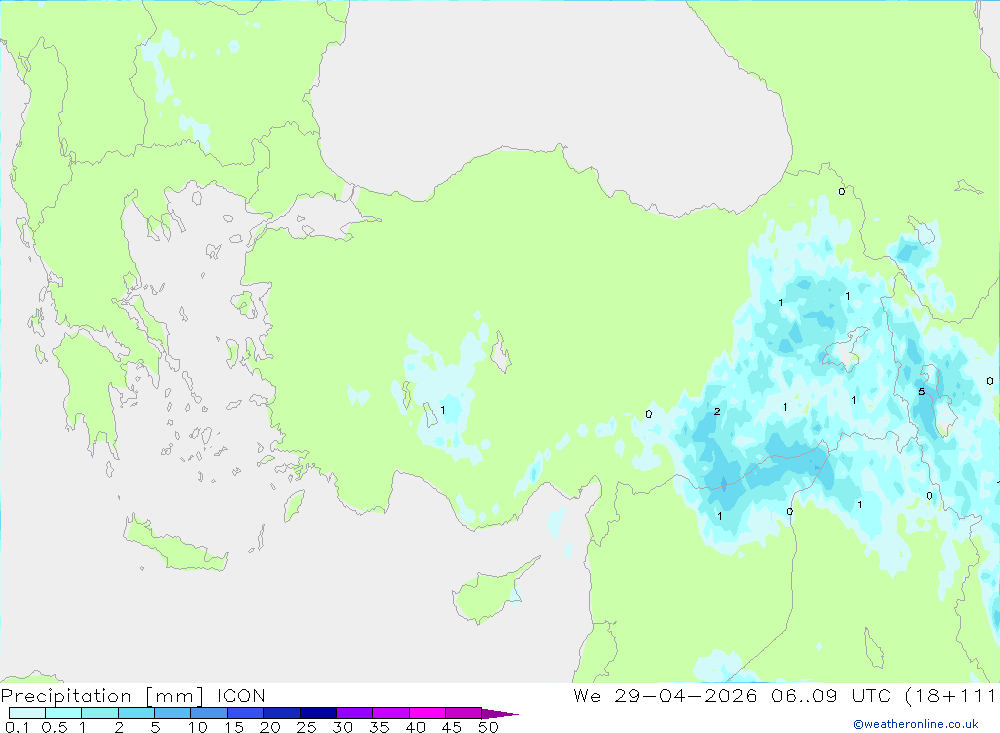Pick the 2–5 mm legend swatch
This screenshot has height=733, width=1000.
136,713
